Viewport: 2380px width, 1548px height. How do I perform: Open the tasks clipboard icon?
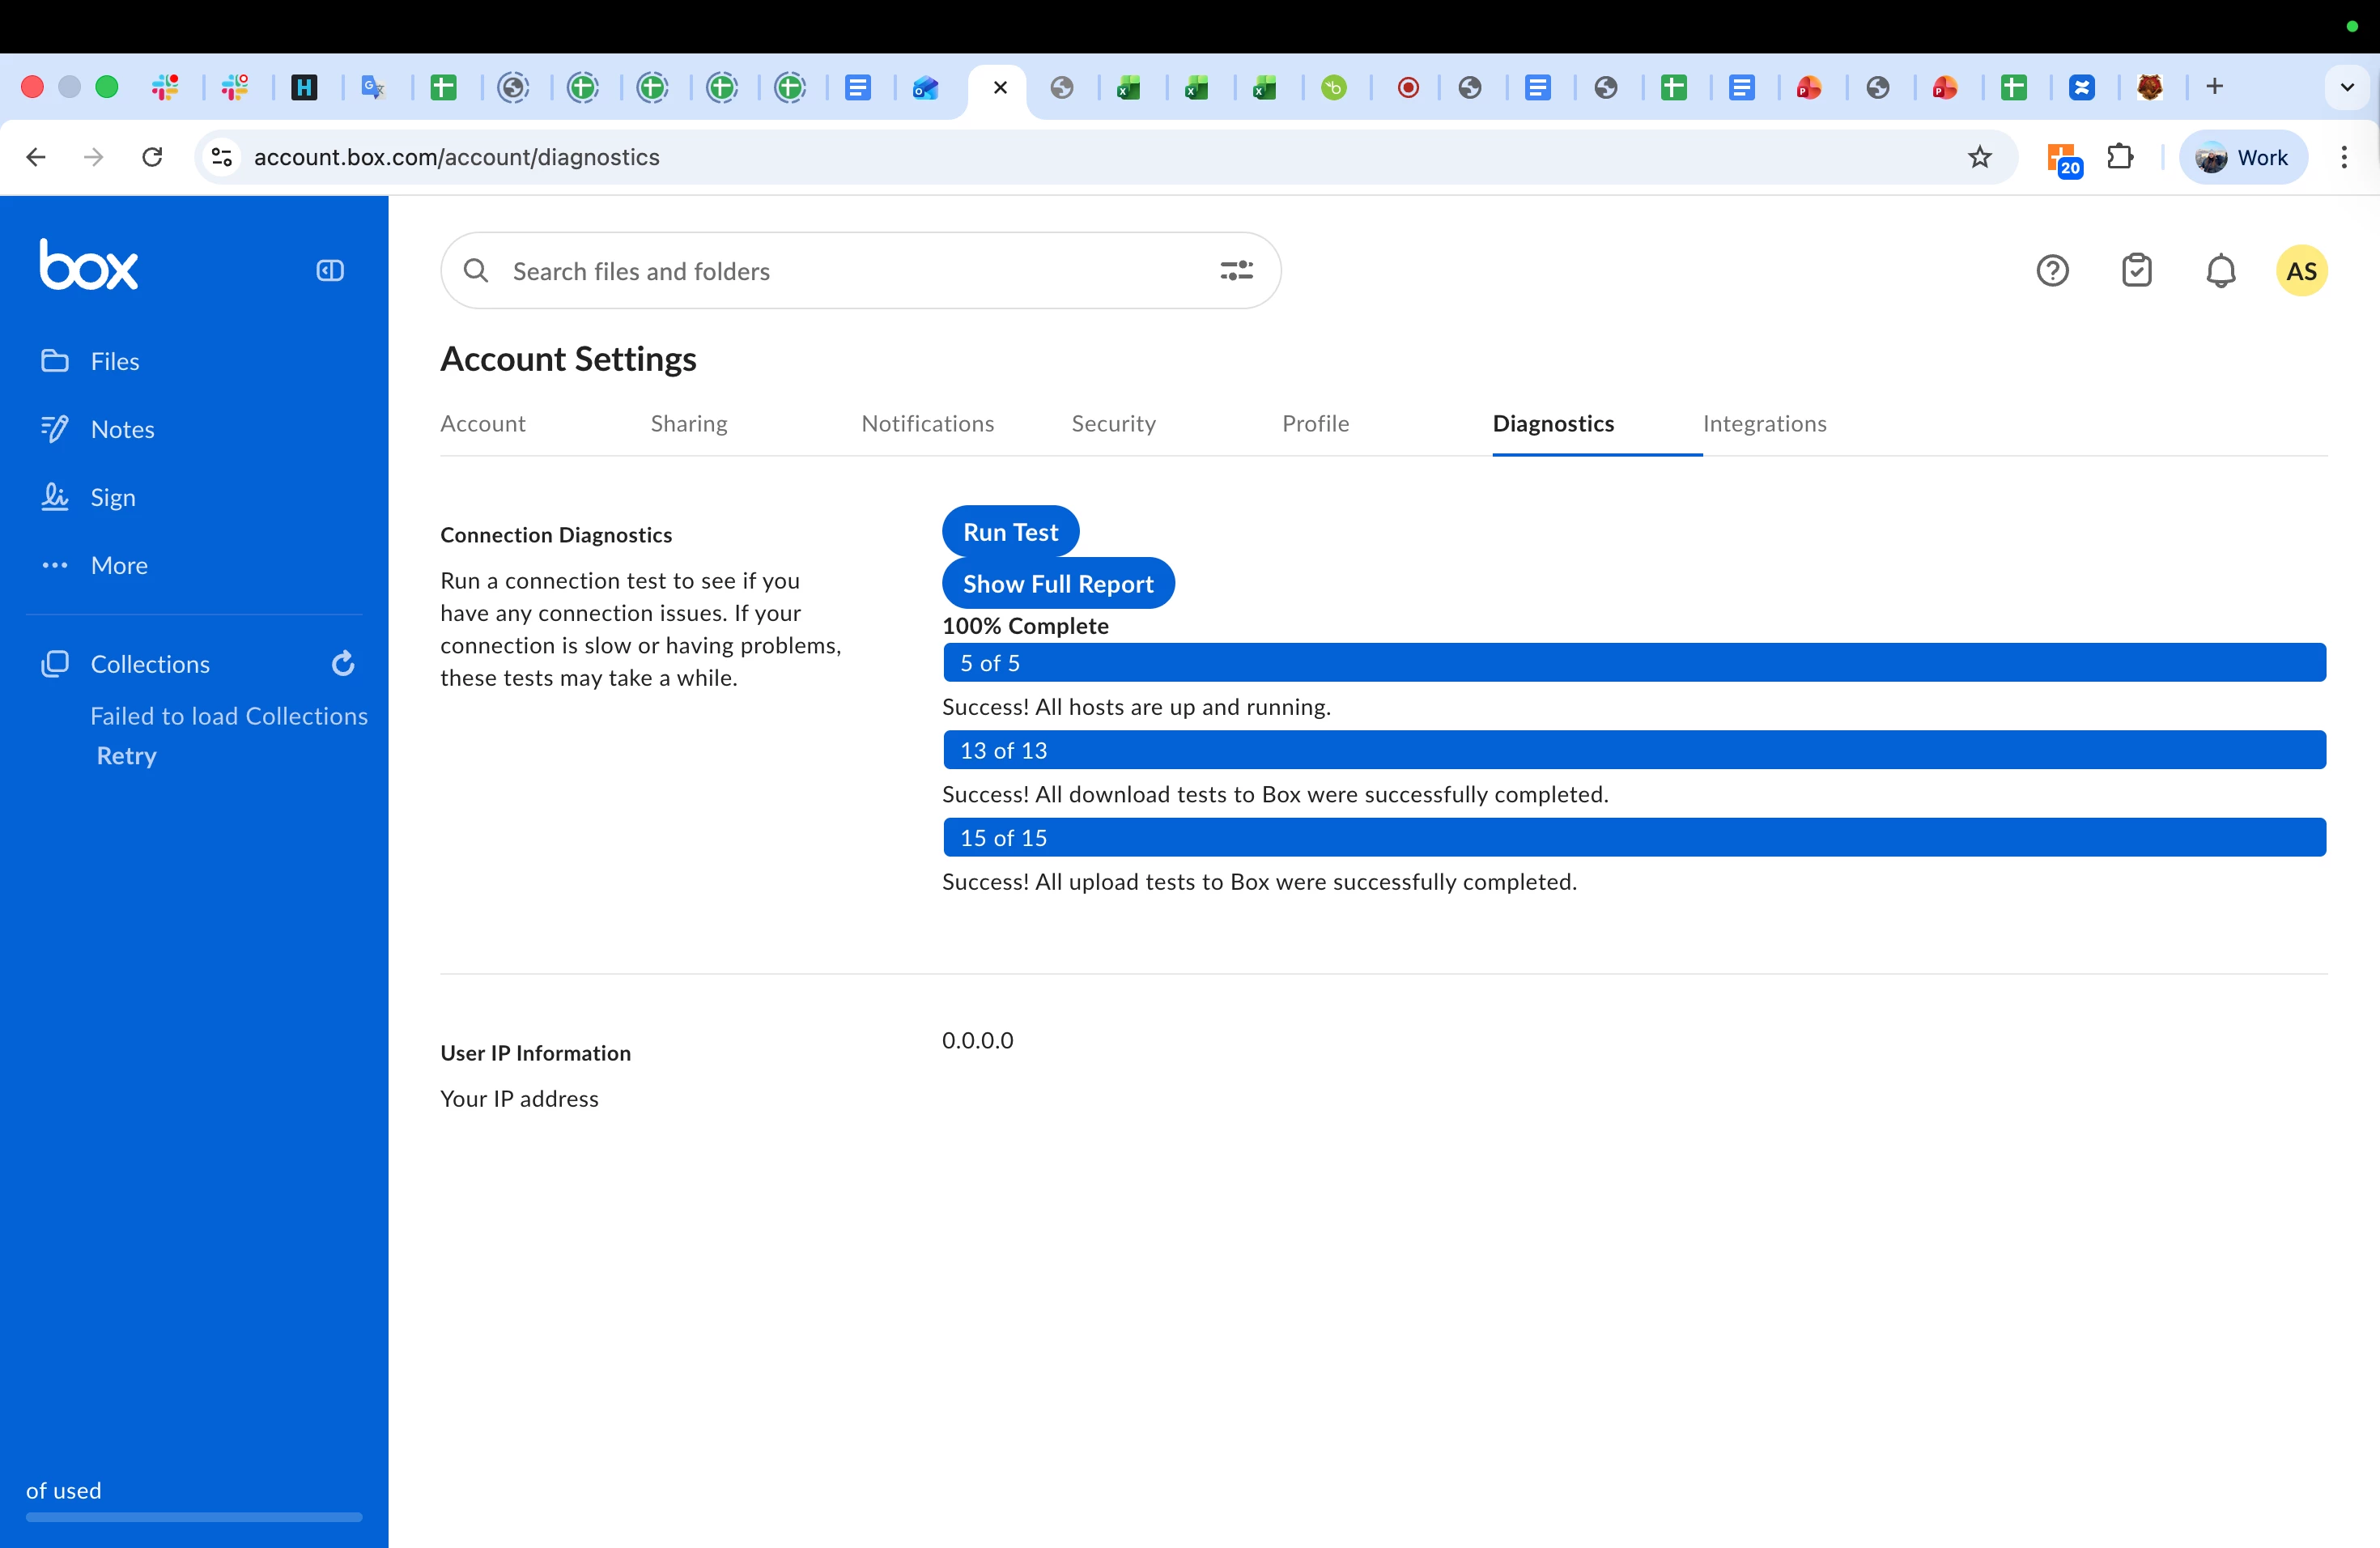(2136, 271)
